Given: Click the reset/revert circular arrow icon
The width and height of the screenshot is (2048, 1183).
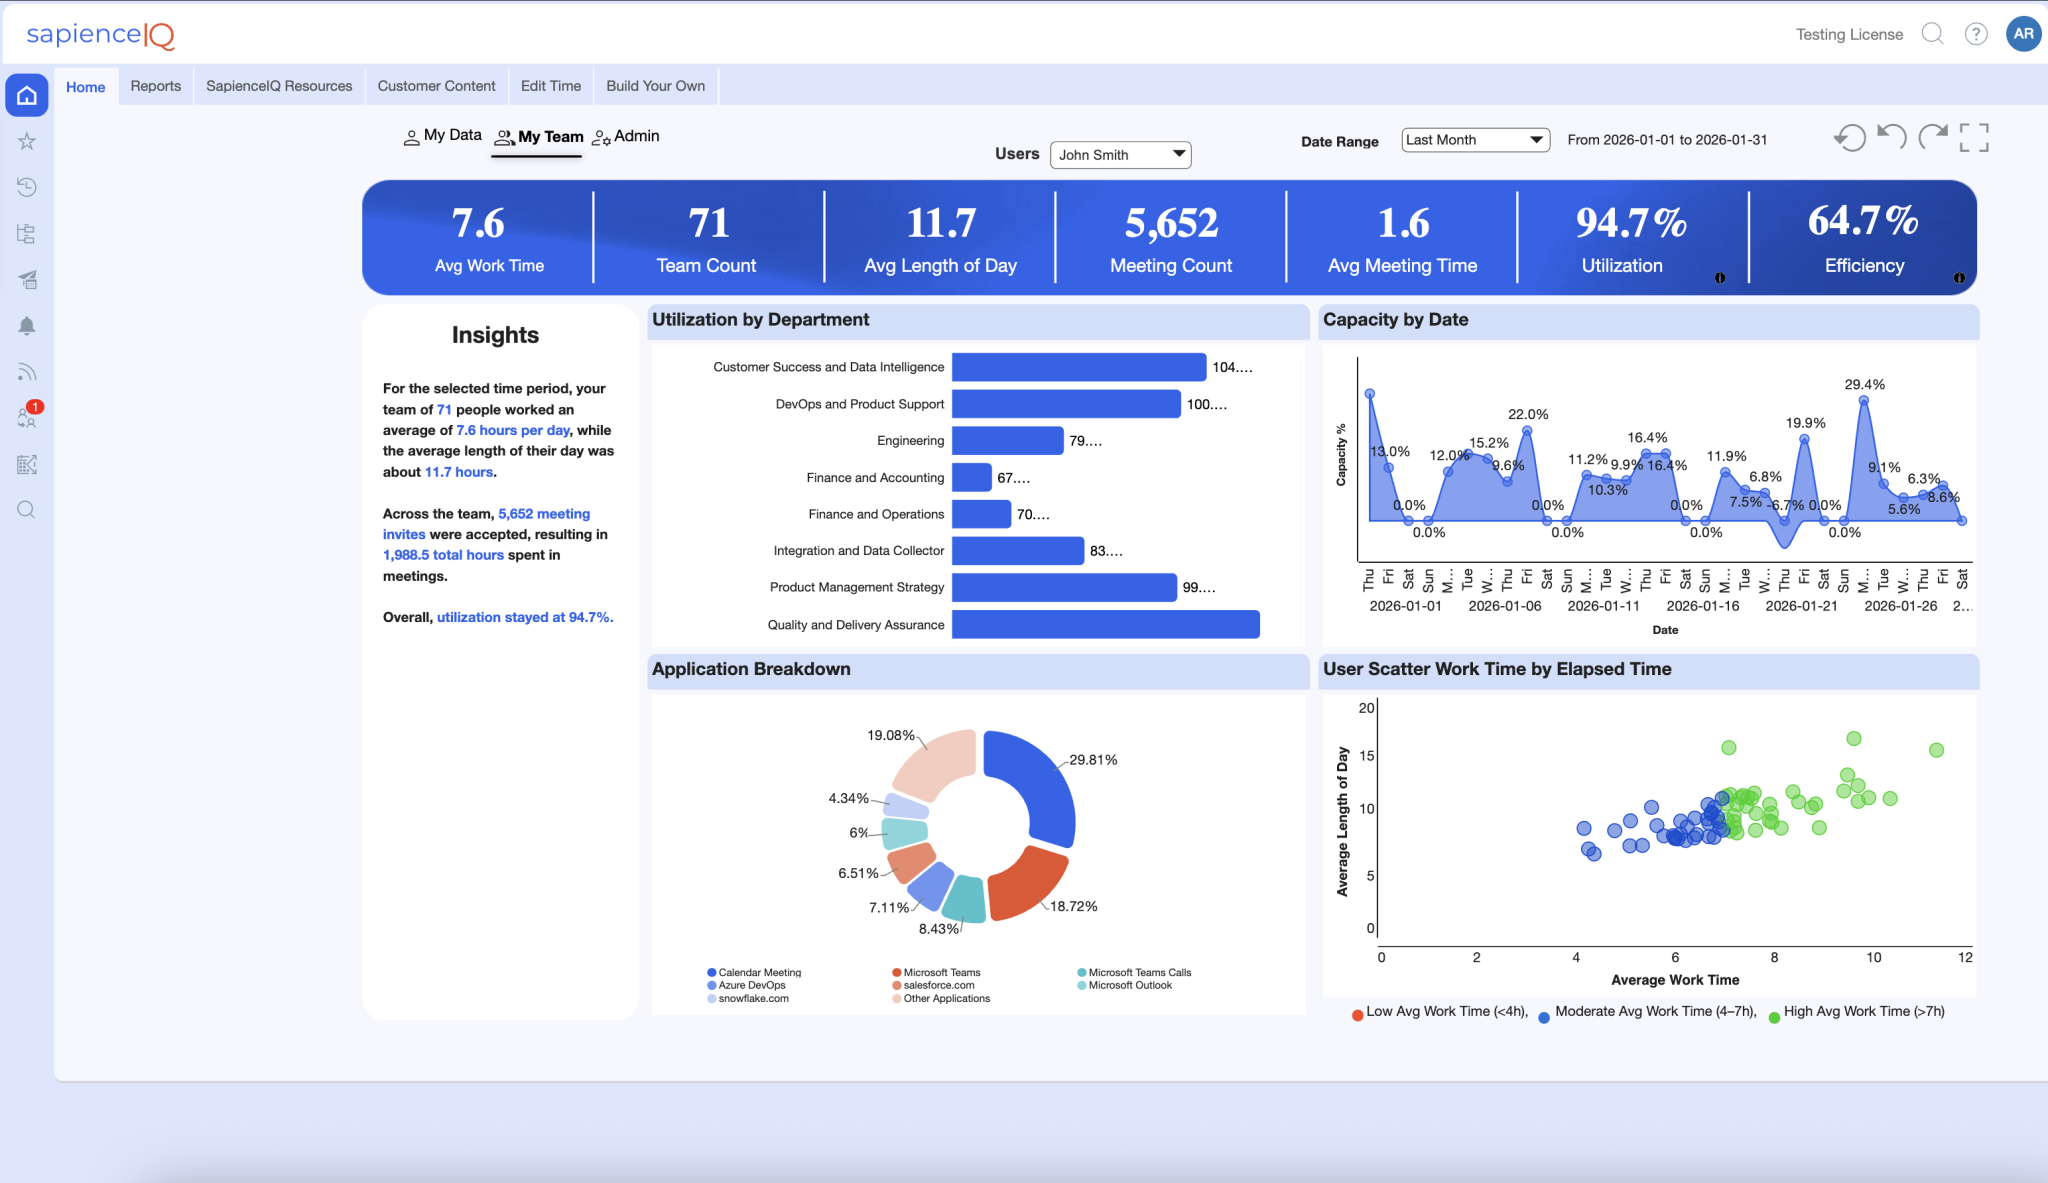Looking at the screenshot, I should 1850,138.
